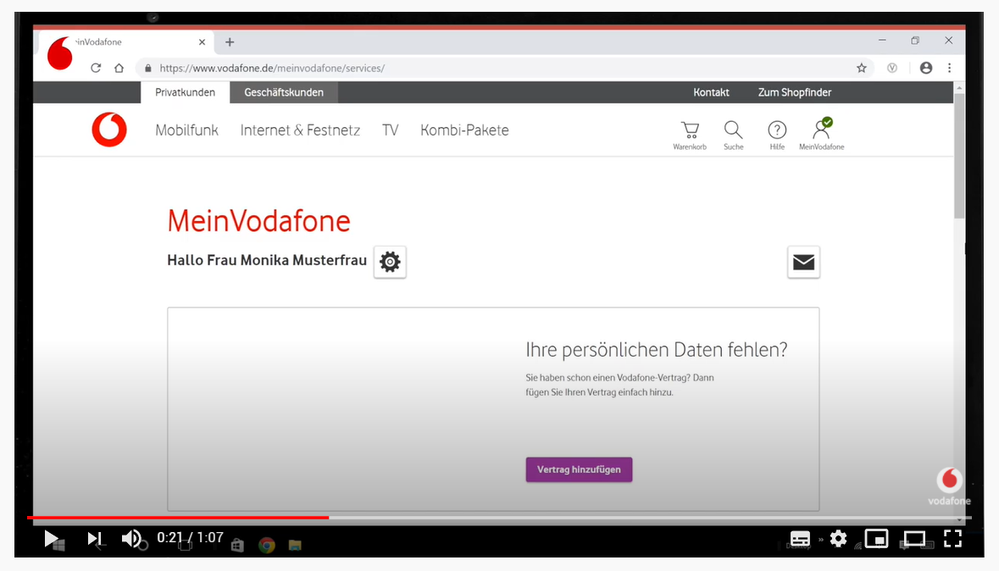Open the Mobilfunk menu

click(187, 130)
